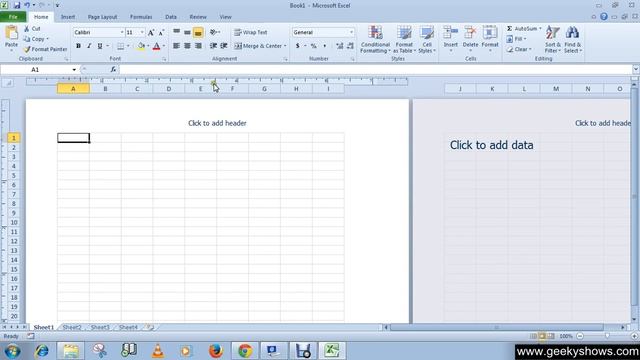640x360 pixels.
Task: Click the Insert Function fx icon
Action: point(113,70)
